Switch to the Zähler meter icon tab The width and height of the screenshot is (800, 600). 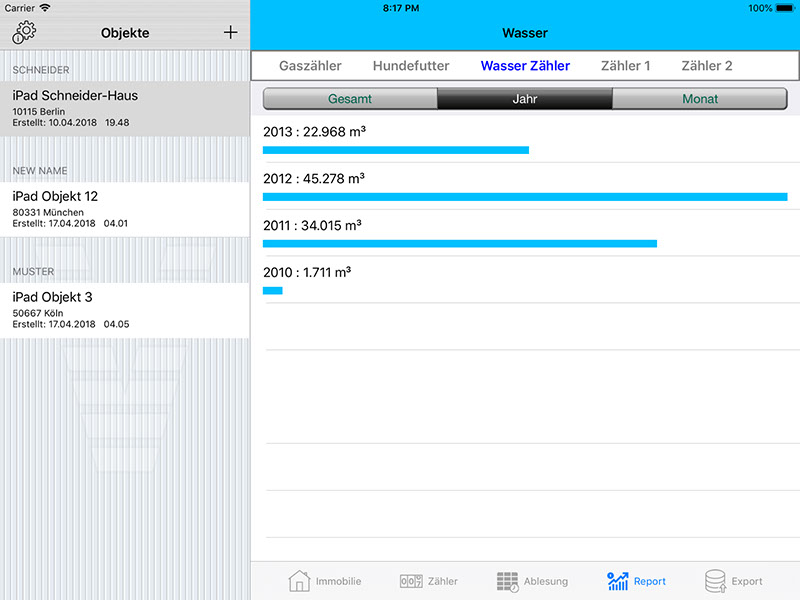[411, 581]
